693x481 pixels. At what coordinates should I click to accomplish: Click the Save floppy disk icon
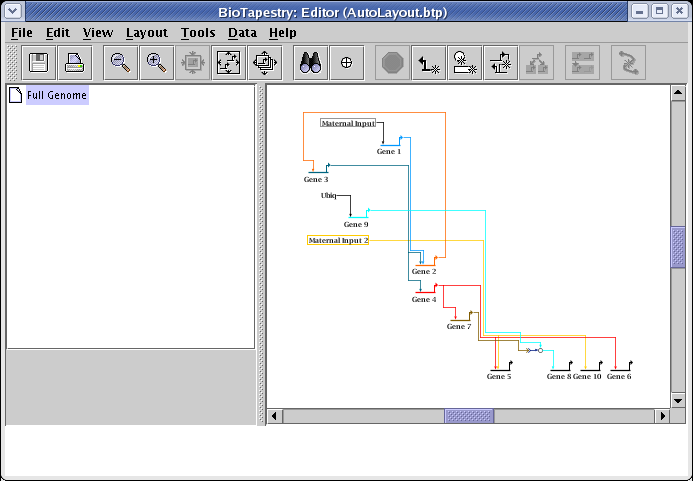point(39,63)
